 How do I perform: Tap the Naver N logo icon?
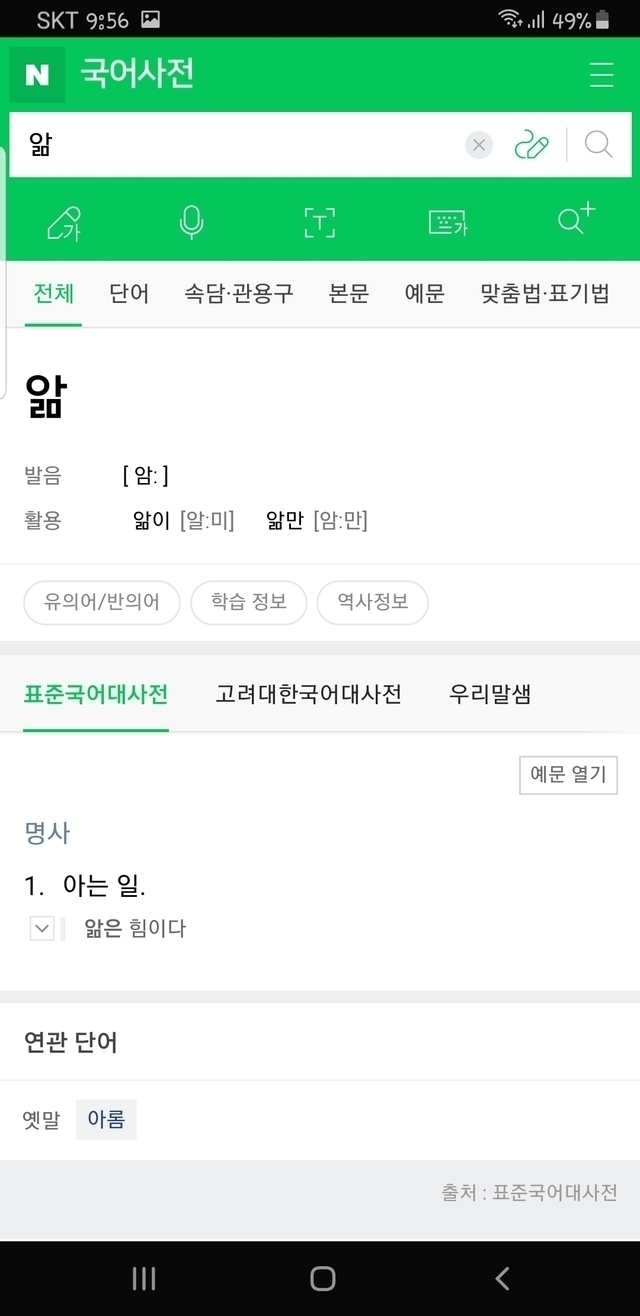pyautogui.click(x=38, y=75)
